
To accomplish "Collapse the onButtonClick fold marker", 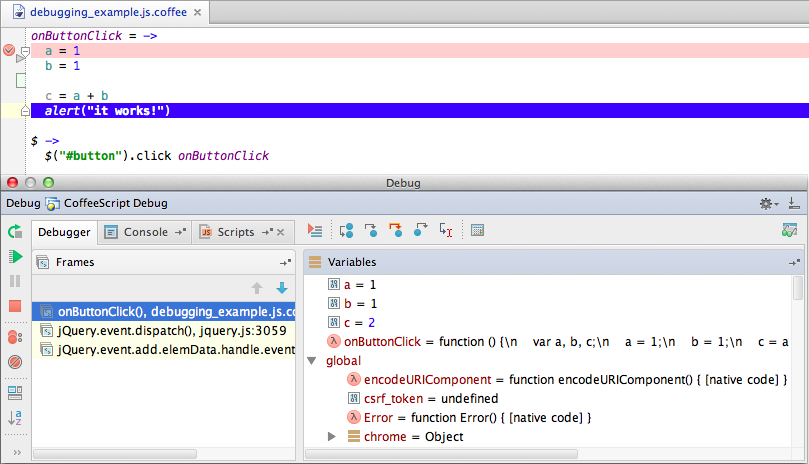I will point(25,51).
